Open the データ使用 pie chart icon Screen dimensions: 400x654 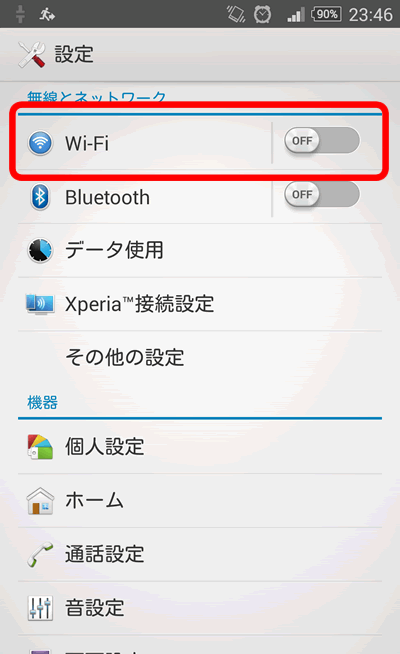coord(40,250)
